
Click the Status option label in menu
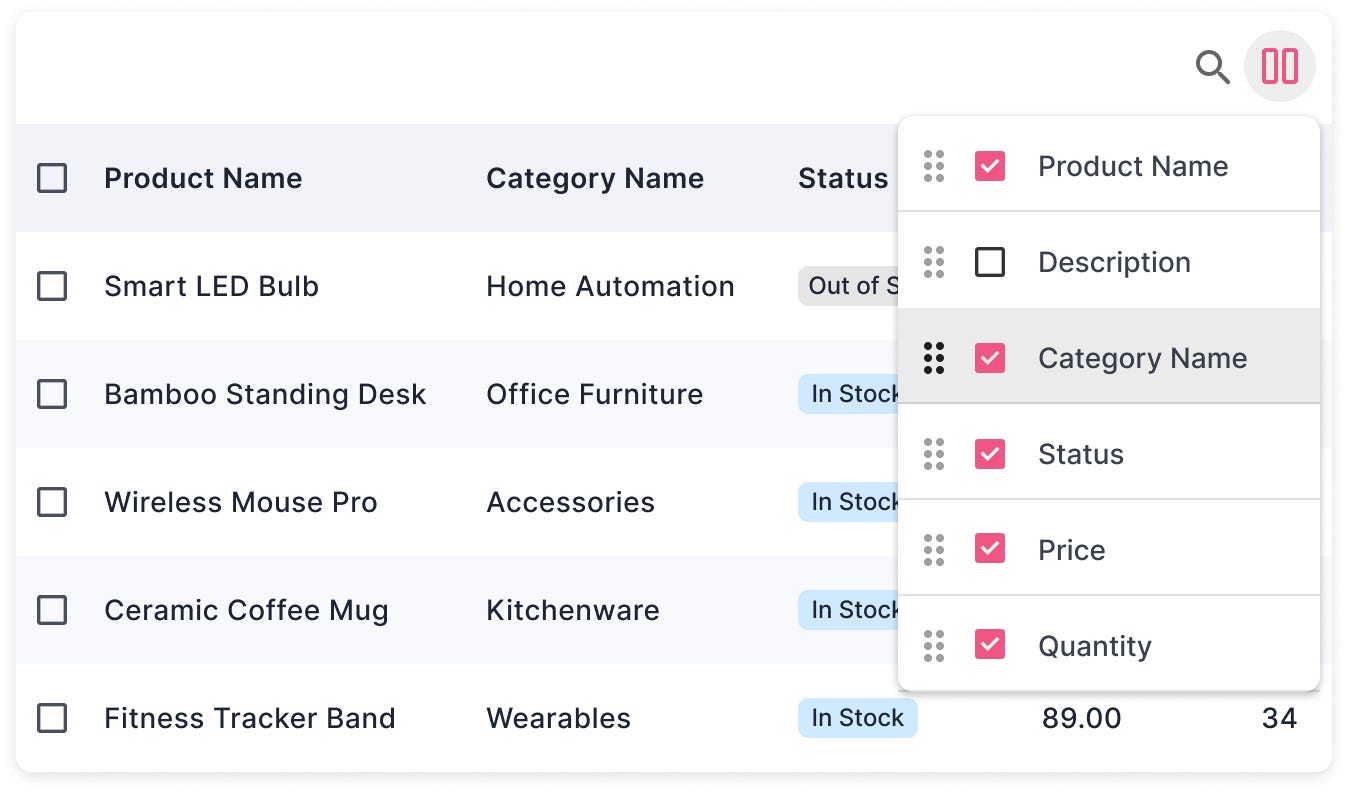tap(1081, 454)
